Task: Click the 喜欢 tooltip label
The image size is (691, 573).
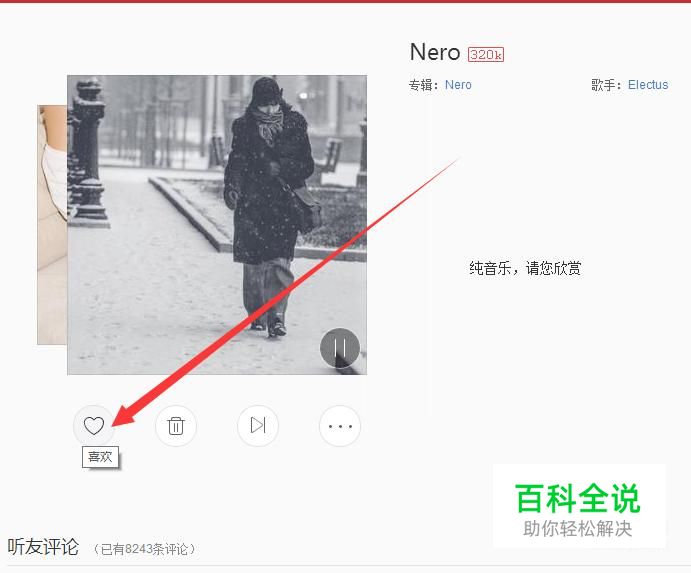Action: click(100, 457)
